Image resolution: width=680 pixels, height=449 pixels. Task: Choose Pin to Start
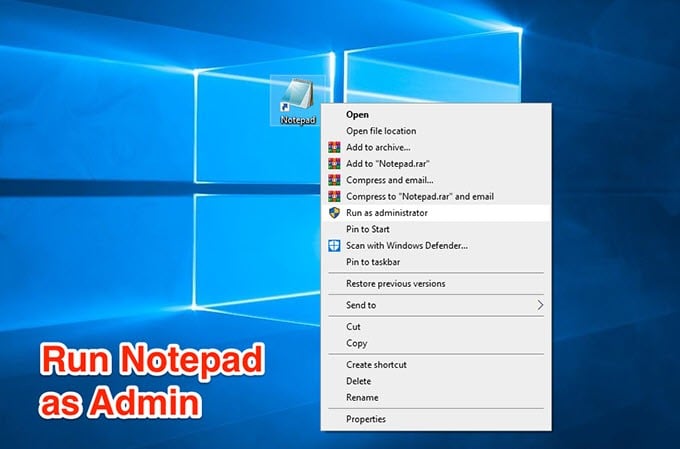click(x=436, y=229)
